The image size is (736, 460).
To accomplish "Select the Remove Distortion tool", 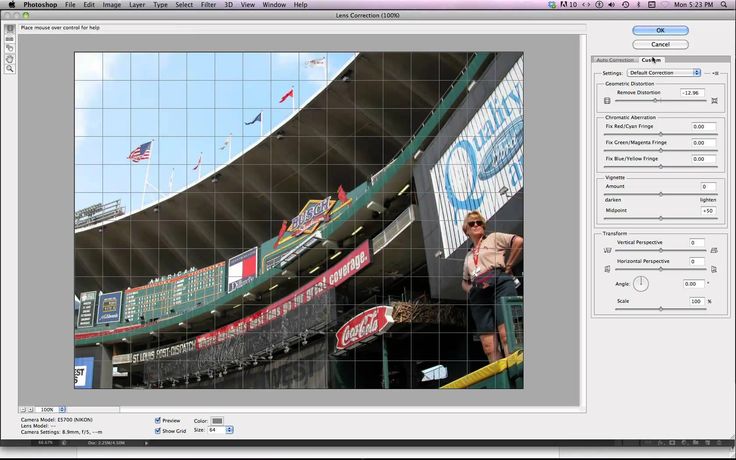I will click(9, 29).
